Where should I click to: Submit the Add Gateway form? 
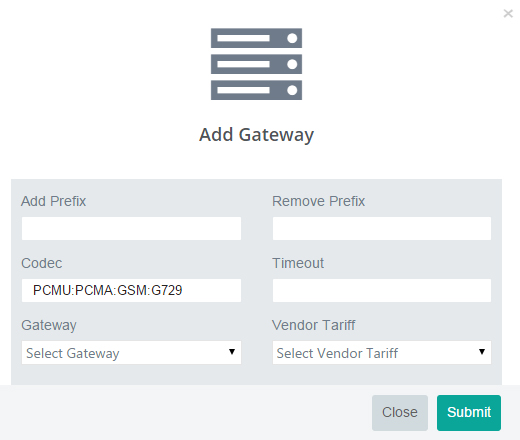pos(469,413)
